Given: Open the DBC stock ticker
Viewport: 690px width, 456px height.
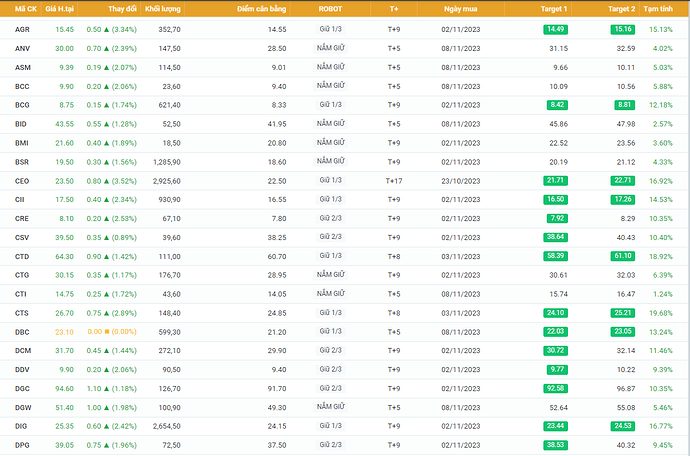Looking at the screenshot, I should [22, 332].
